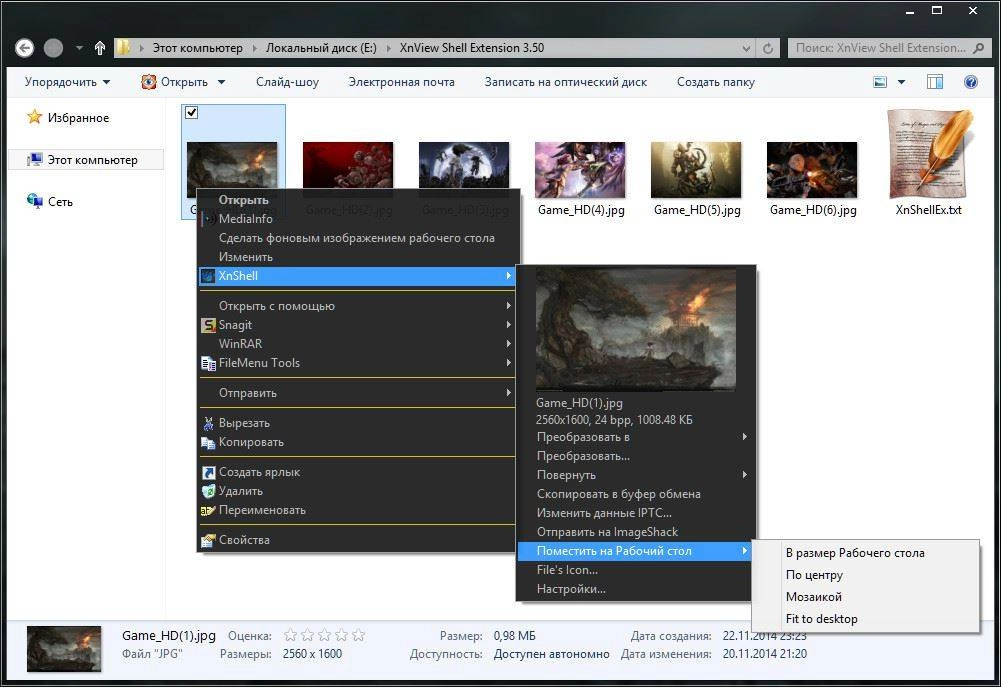Set the rating stars in details pane
The width and height of the screenshot is (1001, 687).
pos(324,635)
